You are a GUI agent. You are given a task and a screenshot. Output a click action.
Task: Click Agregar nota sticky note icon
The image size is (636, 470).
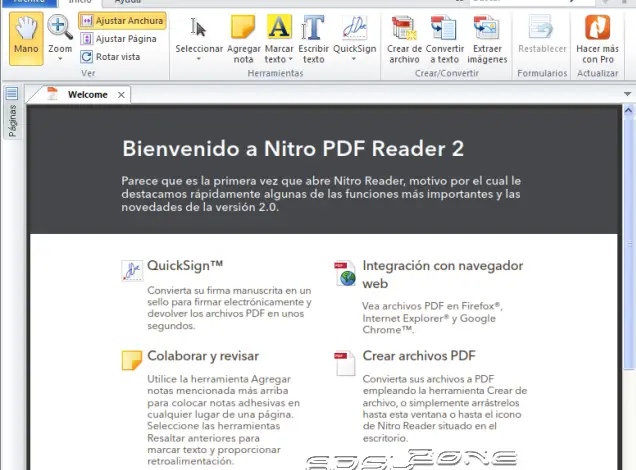pyautogui.click(x=243, y=27)
